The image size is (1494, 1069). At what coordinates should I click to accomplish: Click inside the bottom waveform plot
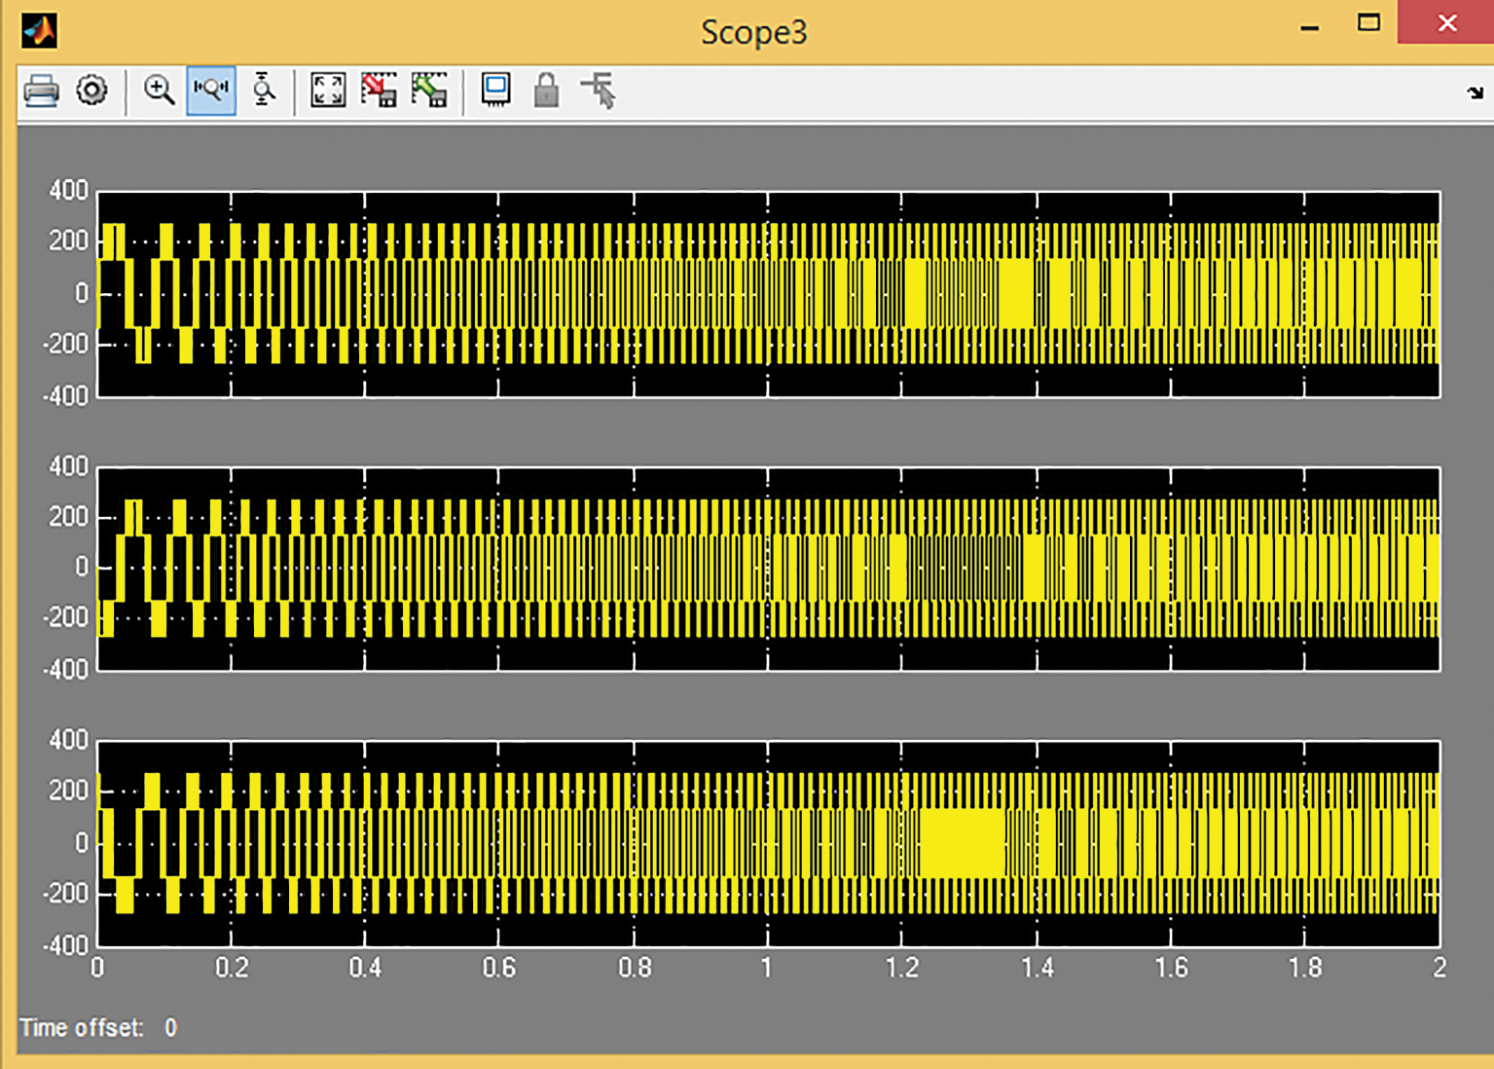click(768, 843)
